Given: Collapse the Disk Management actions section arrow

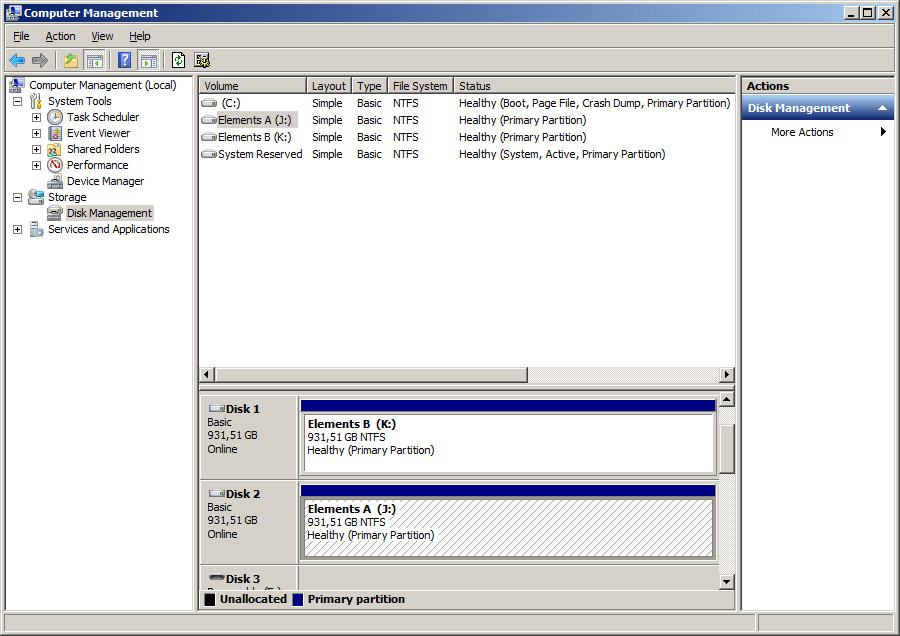Looking at the screenshot, I should tap(882, 108).
